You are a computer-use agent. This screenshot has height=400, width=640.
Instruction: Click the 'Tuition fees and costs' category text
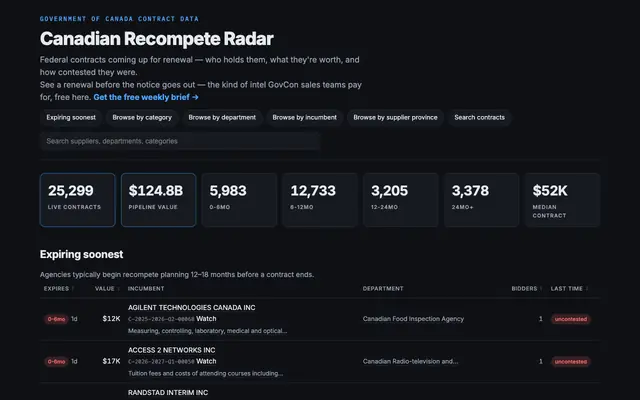coord(205,373)
